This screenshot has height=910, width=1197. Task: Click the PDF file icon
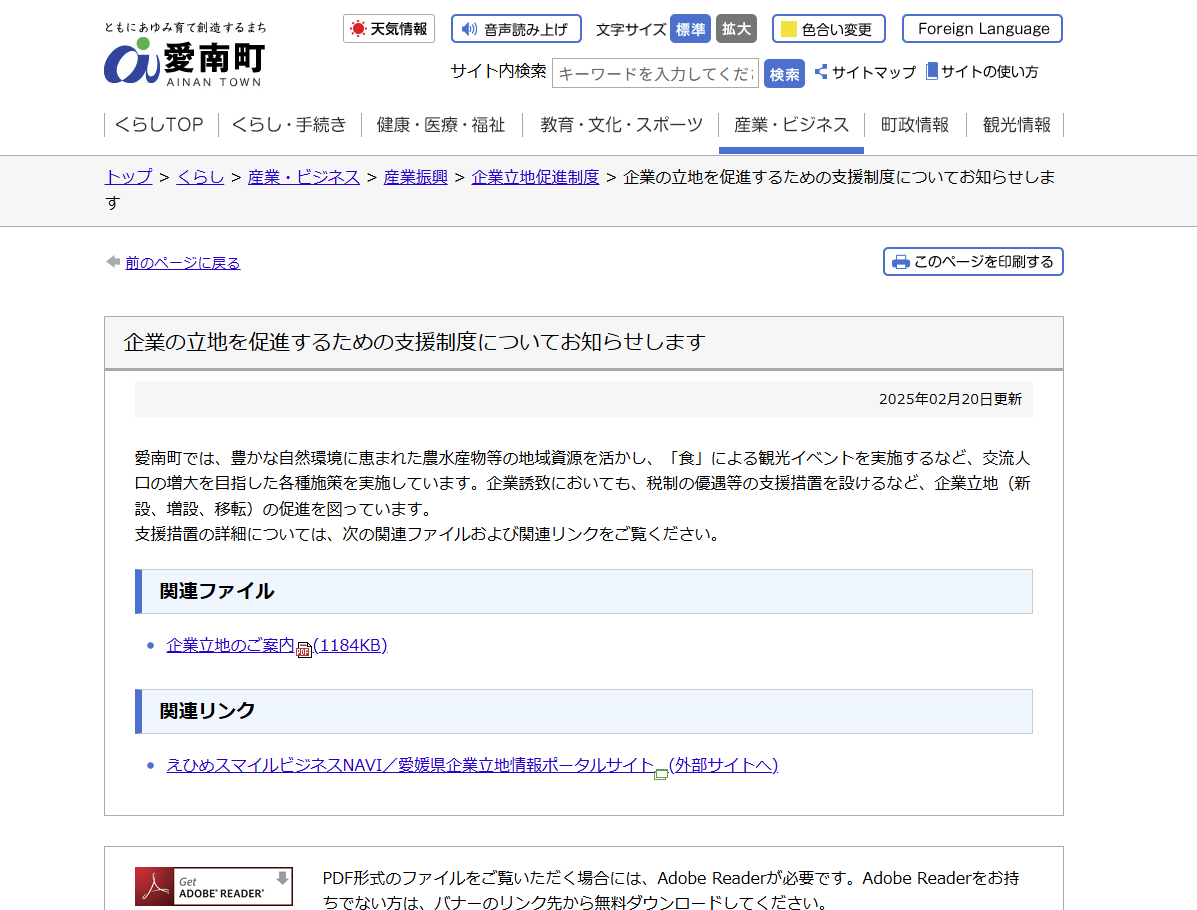[x=304, y=650]
